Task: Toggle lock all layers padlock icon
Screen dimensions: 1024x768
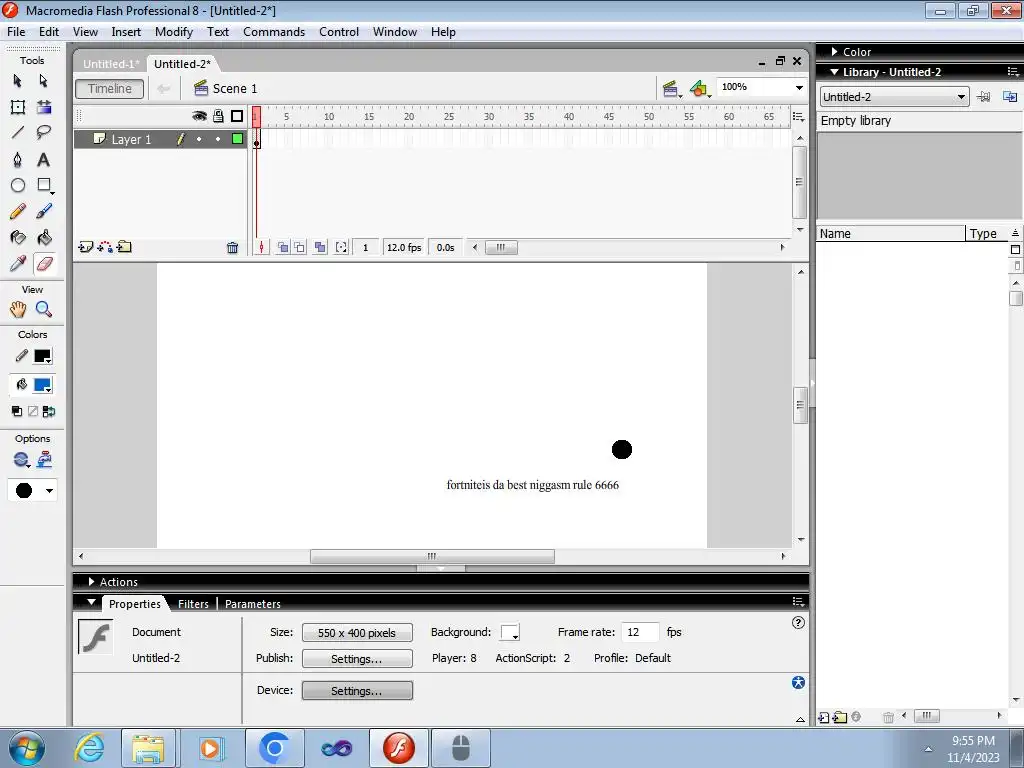Action: pyautogui.click(x=218, y=116)
